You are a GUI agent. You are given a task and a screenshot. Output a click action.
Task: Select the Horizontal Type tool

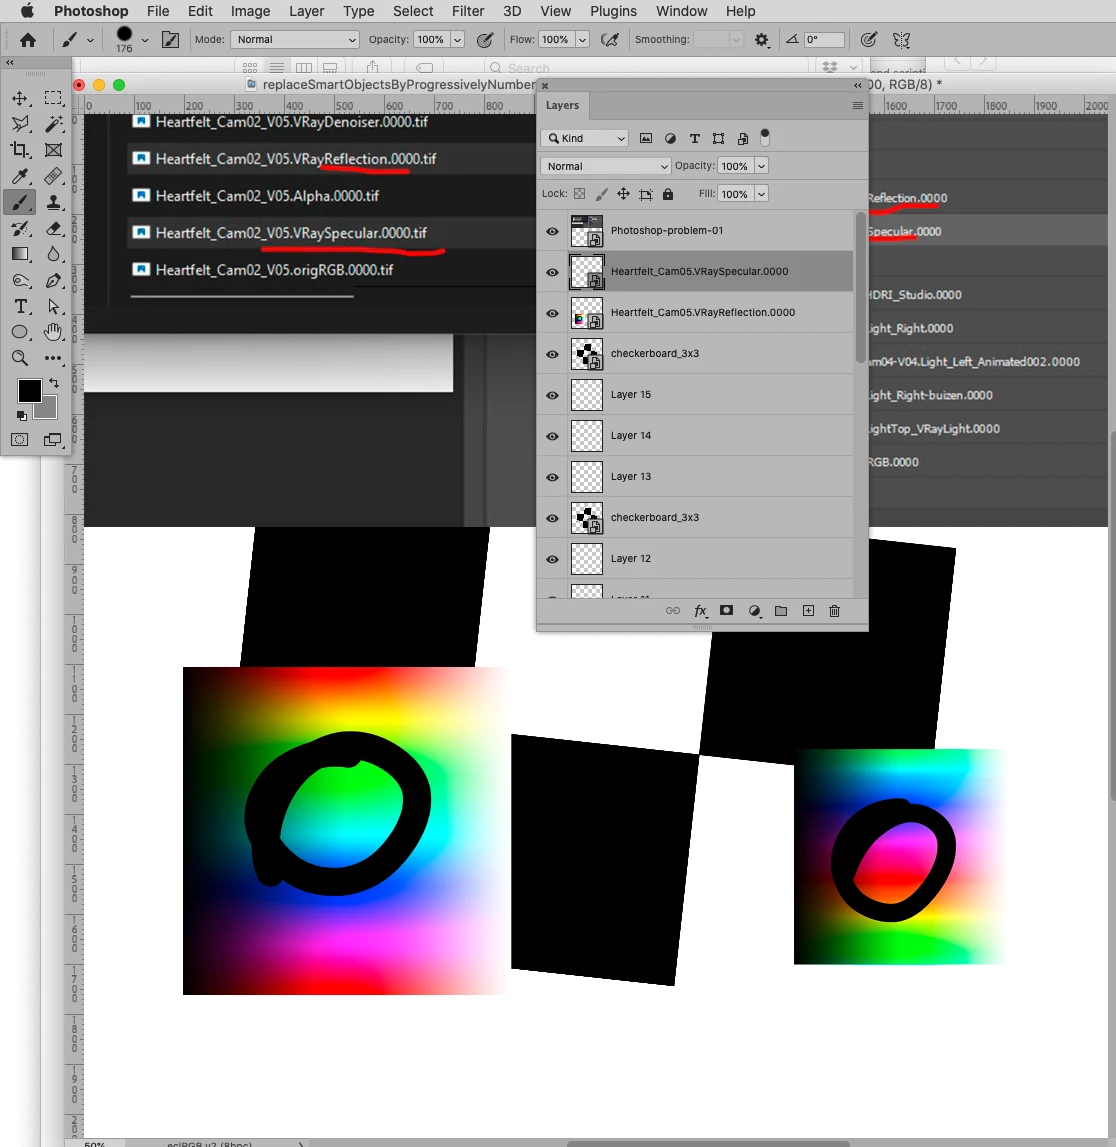pyautogui.click(x=20, y=307)
